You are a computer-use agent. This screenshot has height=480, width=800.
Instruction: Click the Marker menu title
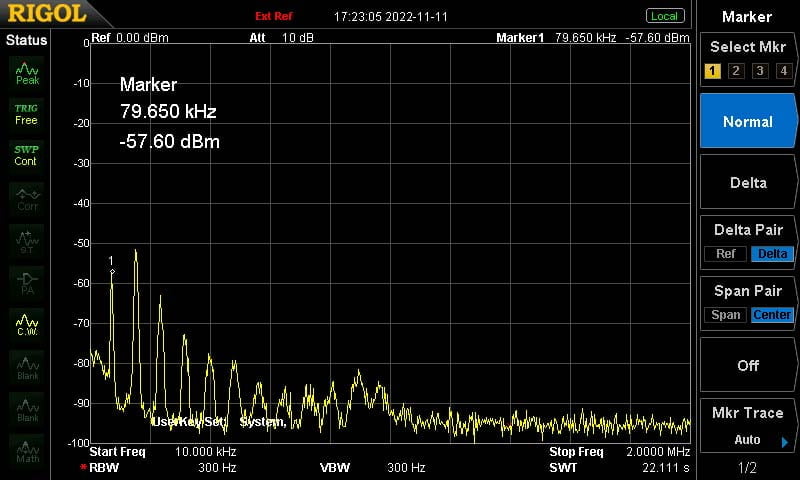747,17
